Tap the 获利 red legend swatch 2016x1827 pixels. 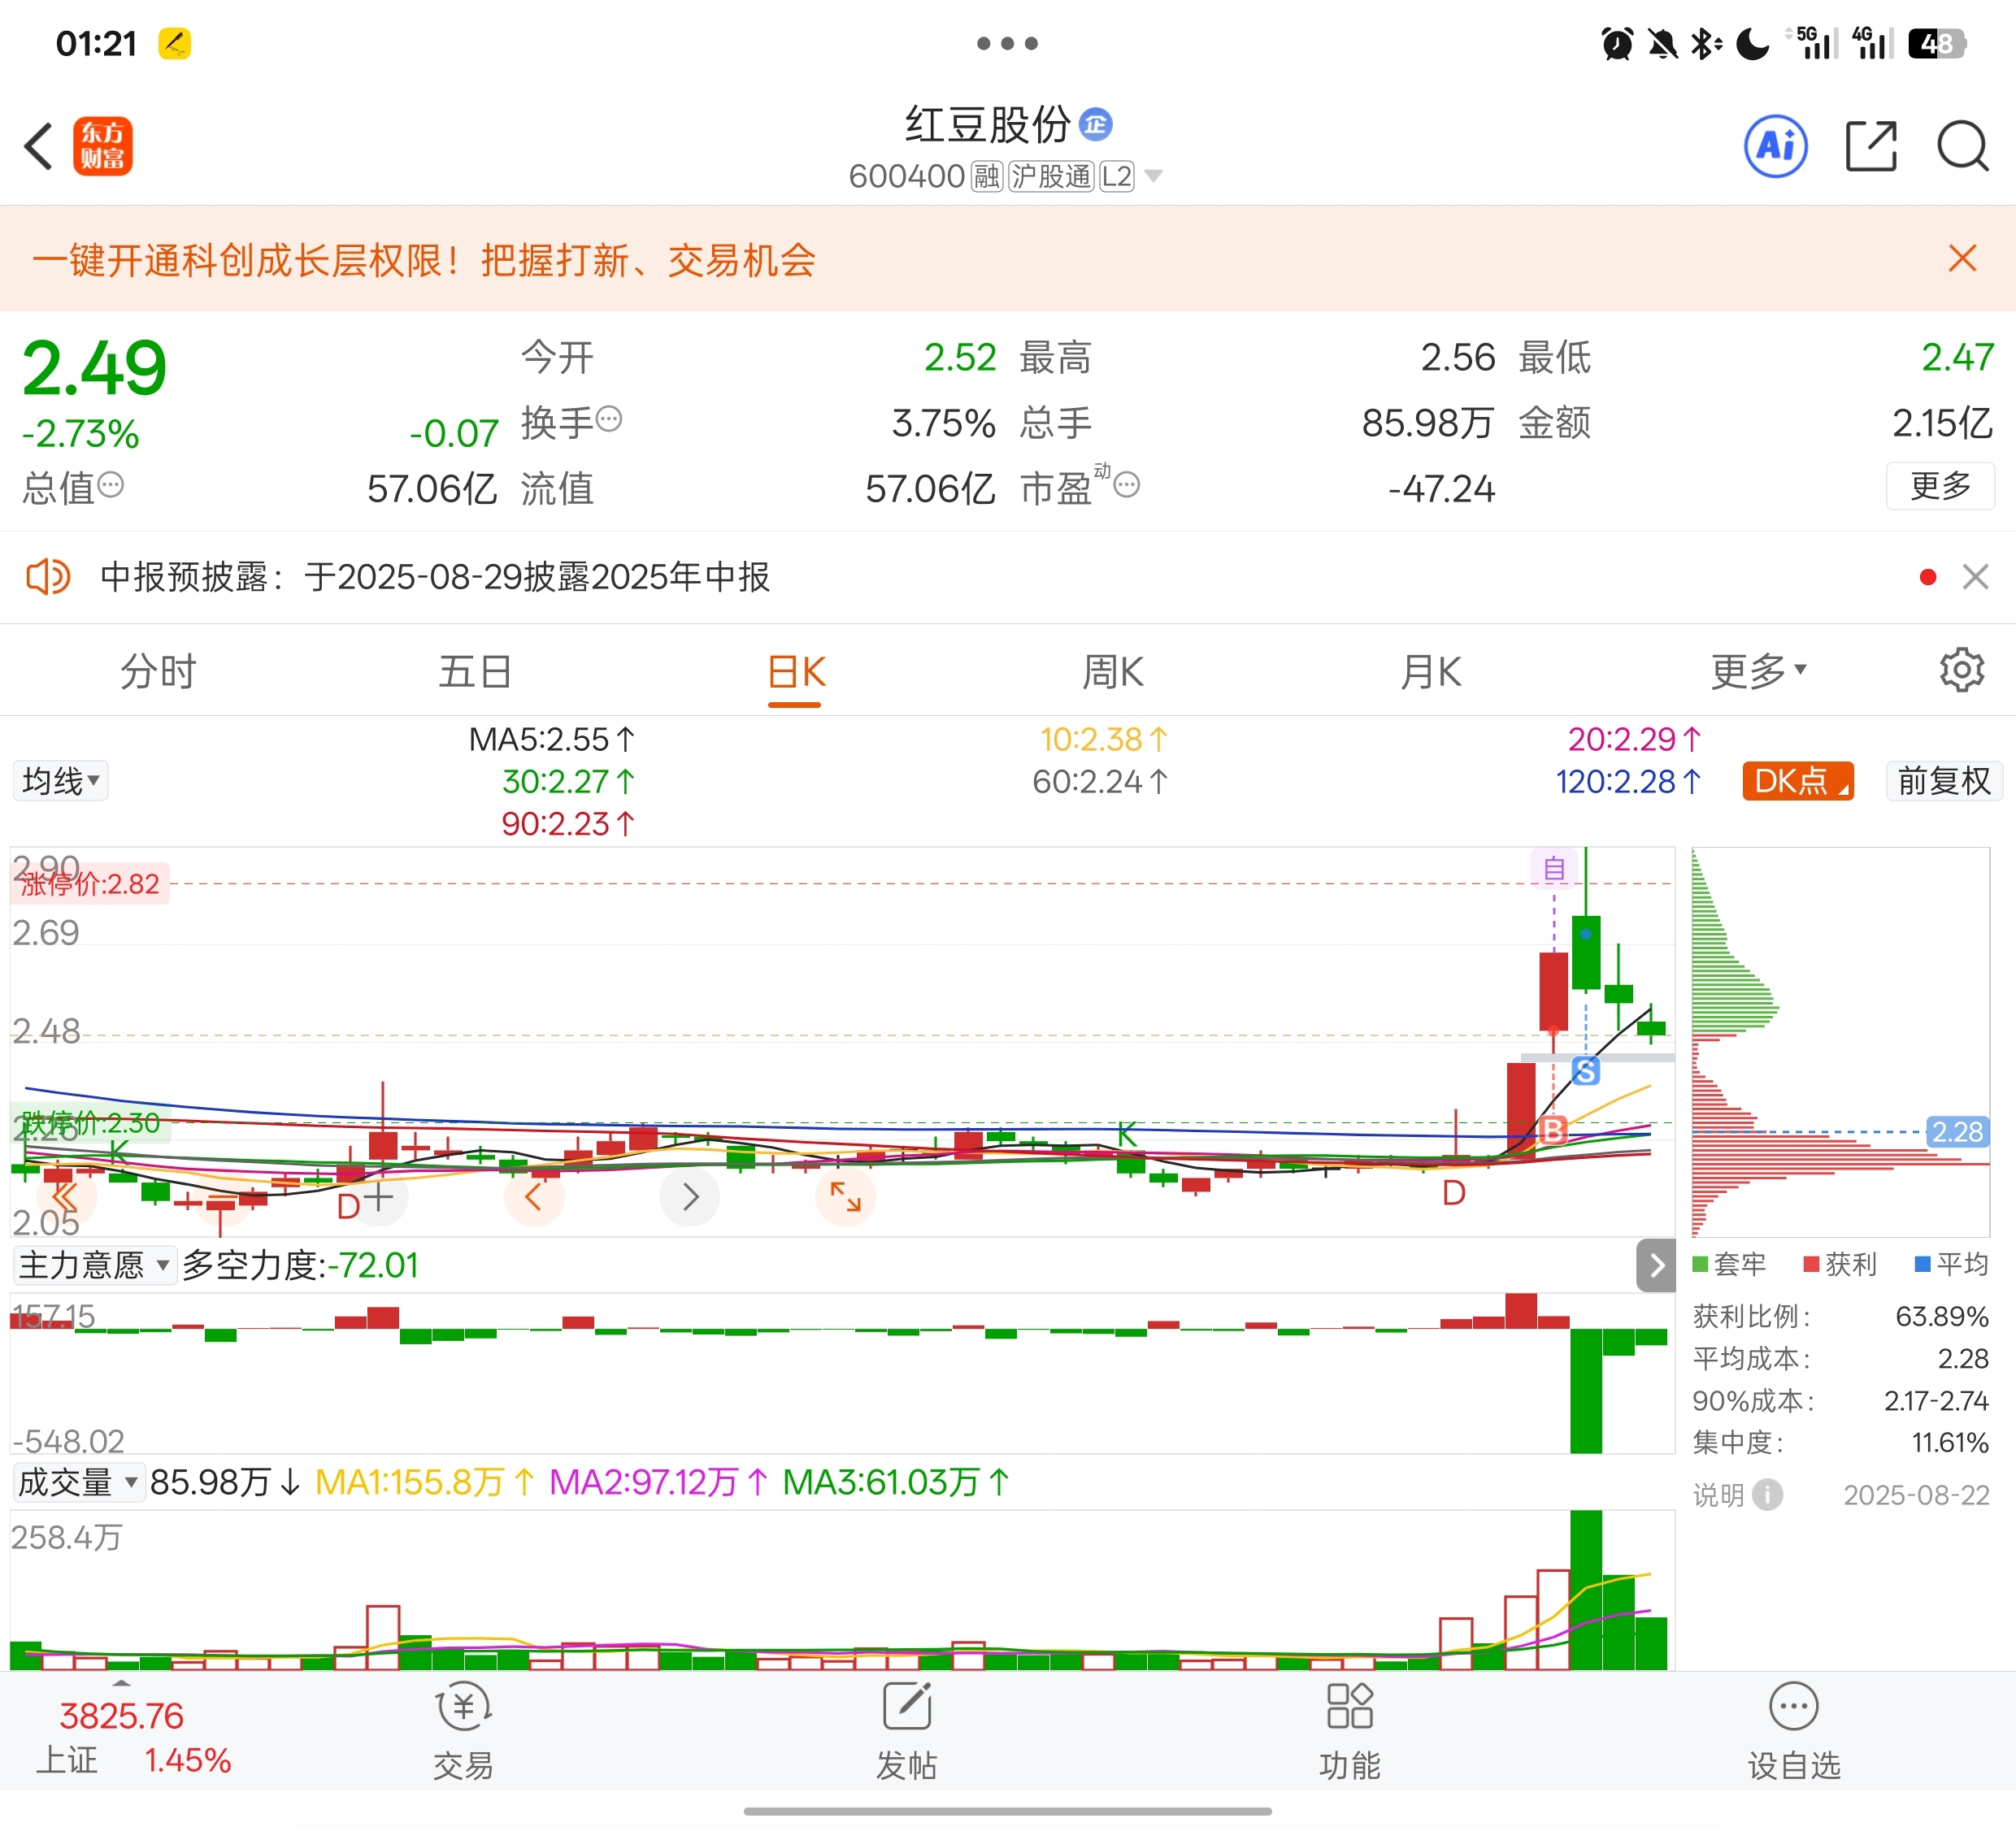tap(1811, 1264)
